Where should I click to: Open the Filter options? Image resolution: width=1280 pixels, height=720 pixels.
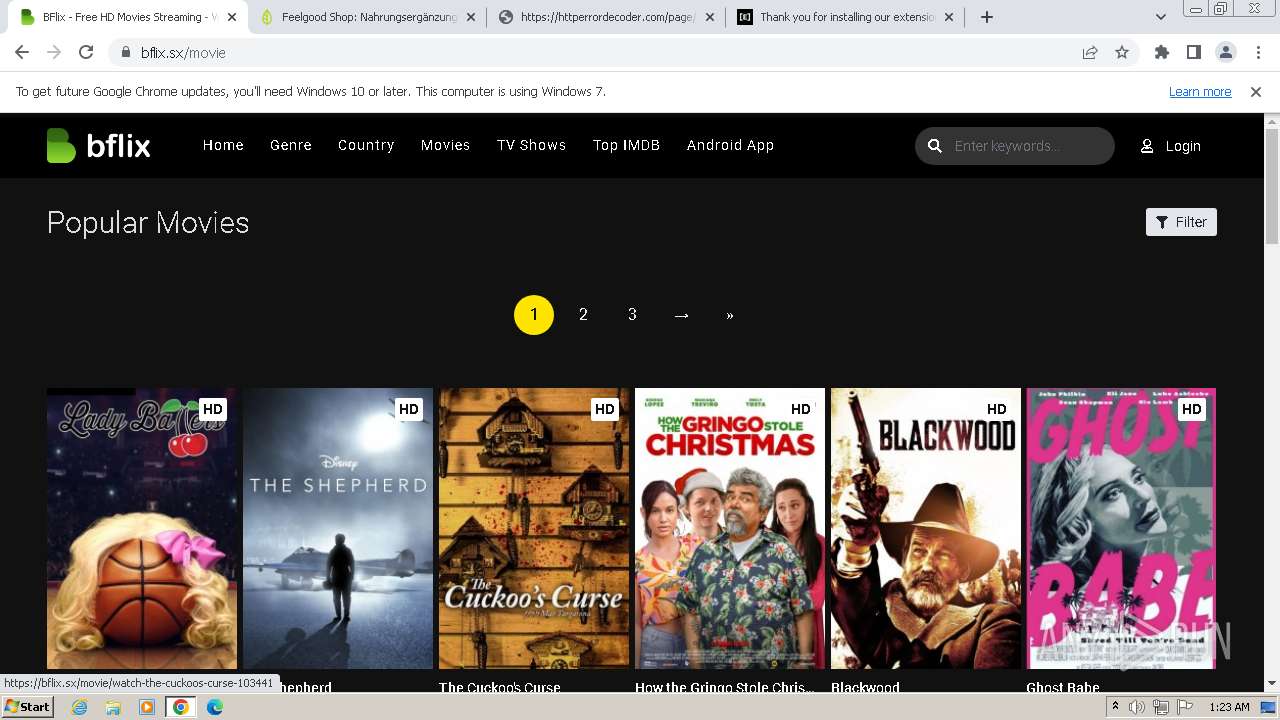1181,222
